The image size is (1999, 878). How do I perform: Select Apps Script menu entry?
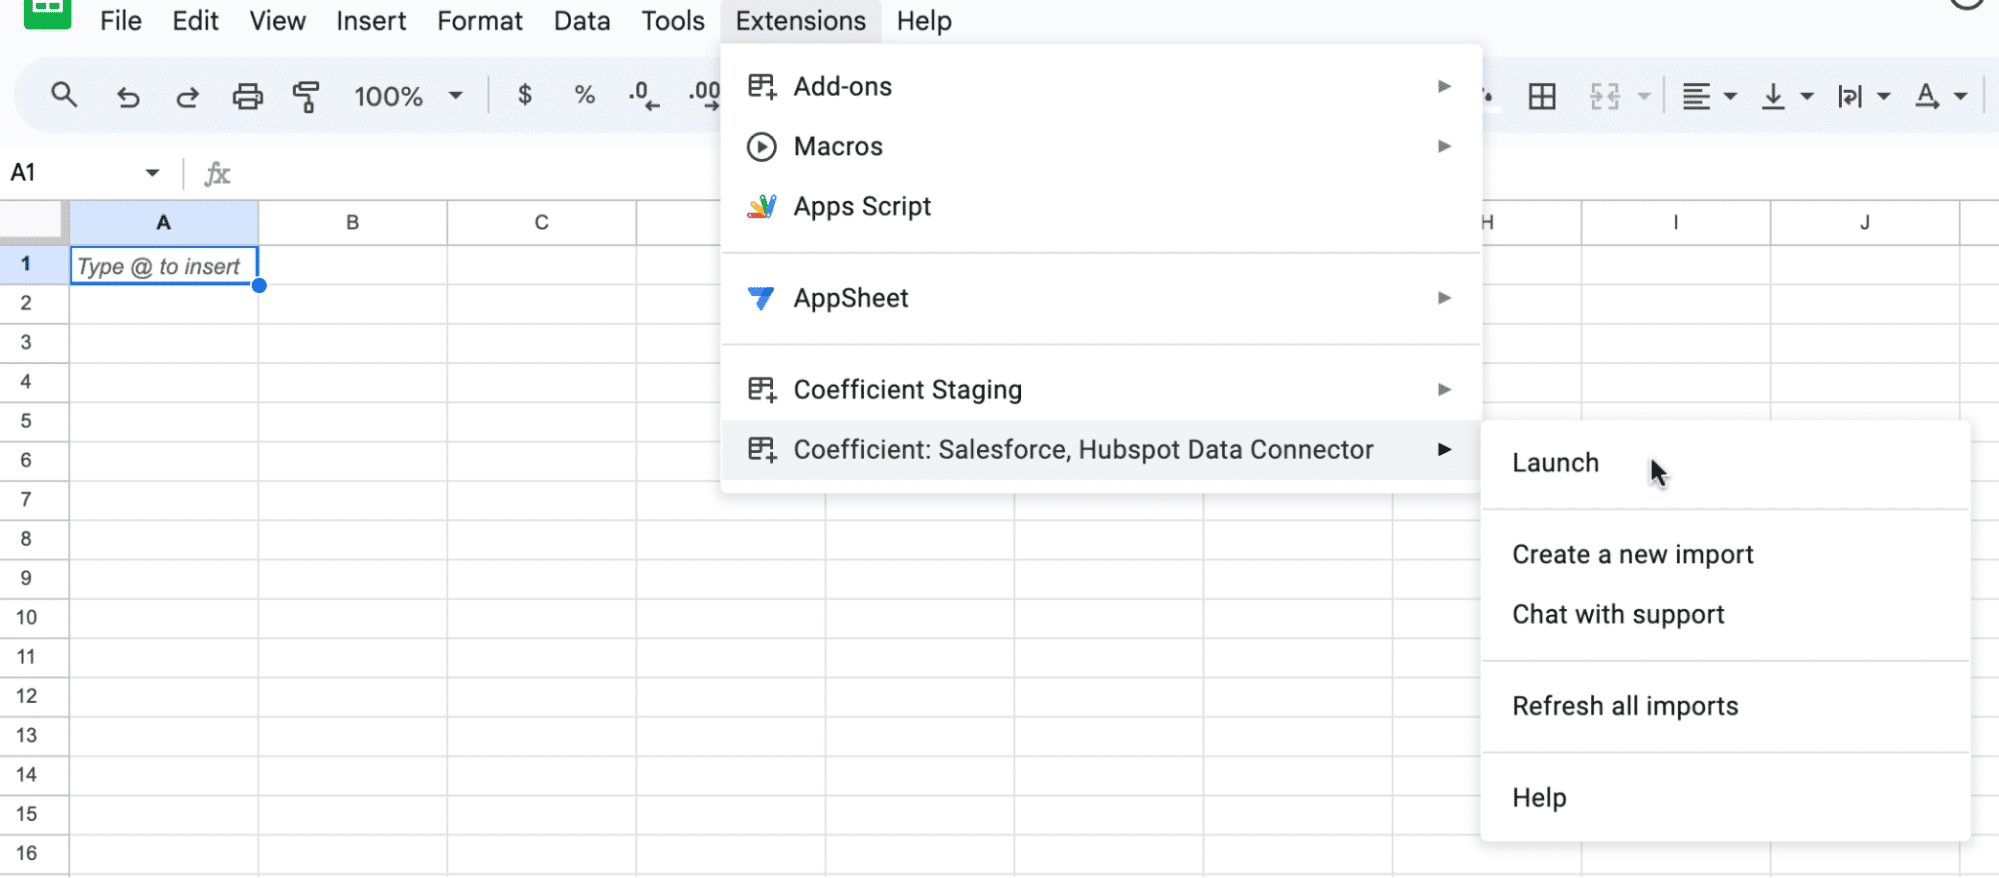point(862,207)
